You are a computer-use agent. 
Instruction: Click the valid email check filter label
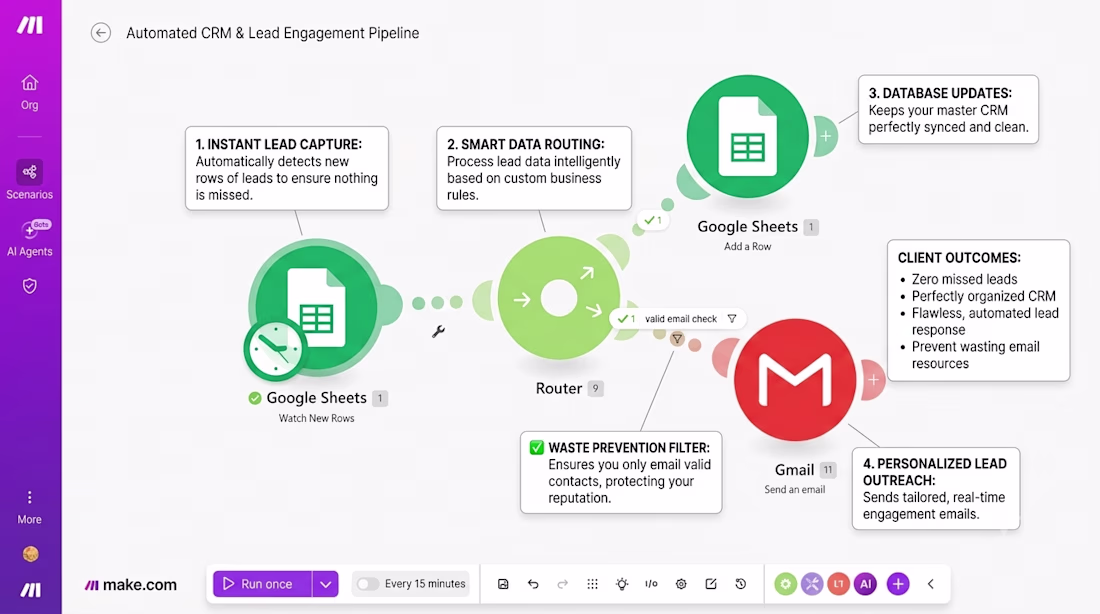[x=680, y=319]
